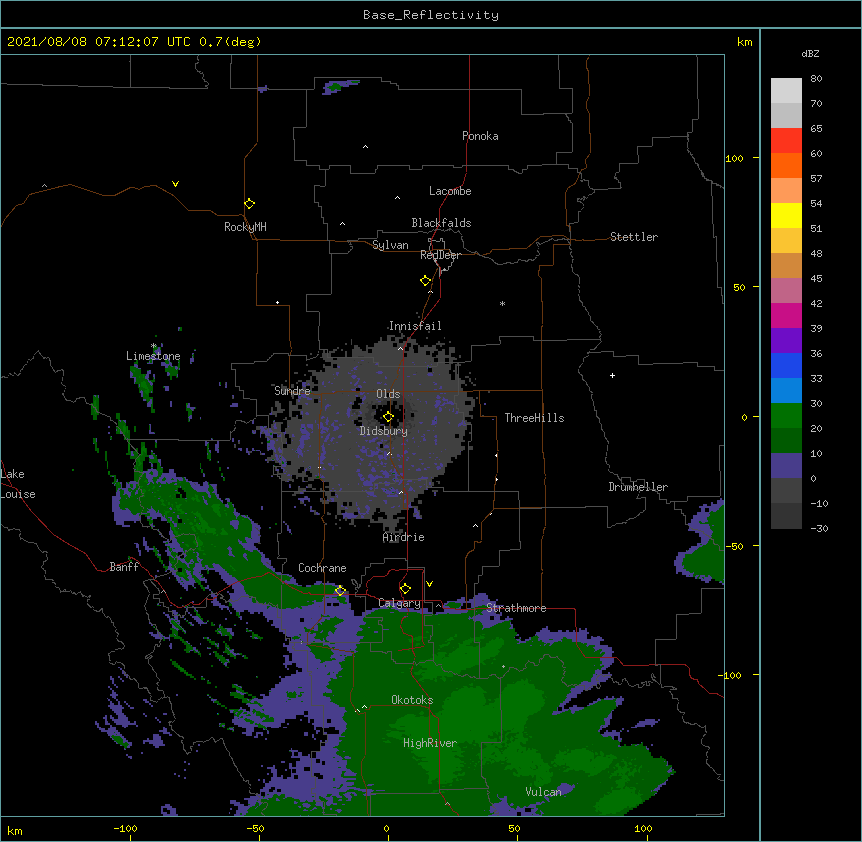Screen dimensions: 862x842
Task: Click the -100 tick on right axis
Action: click(x=731, y=675)
